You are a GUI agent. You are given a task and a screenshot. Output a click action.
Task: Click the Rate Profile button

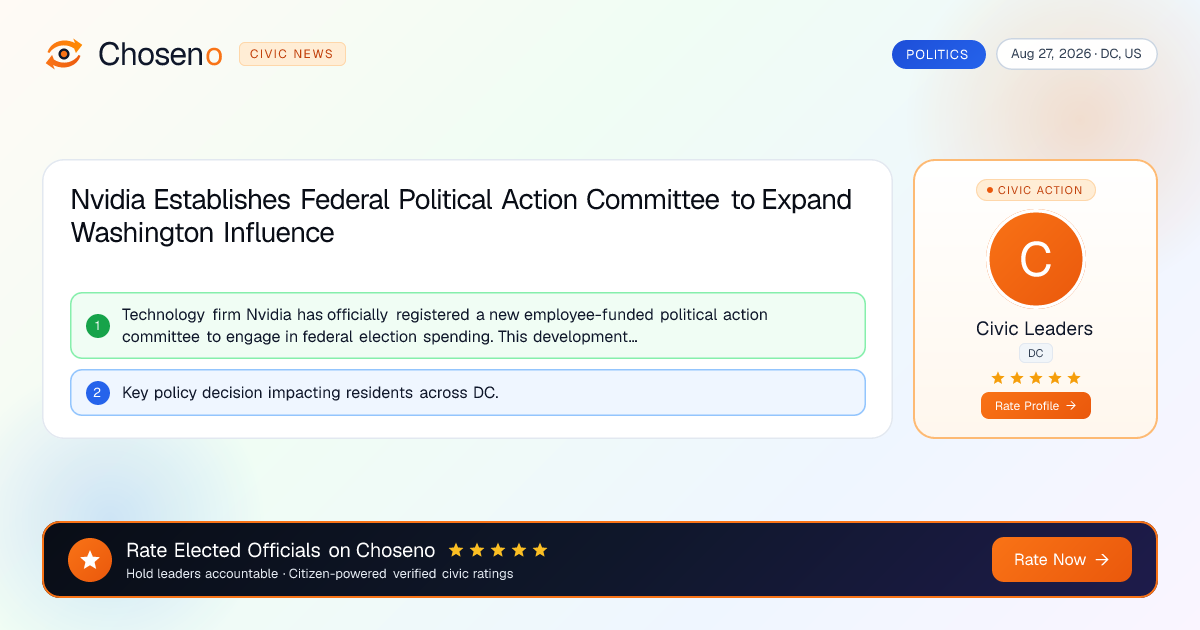pos(1035,405)
